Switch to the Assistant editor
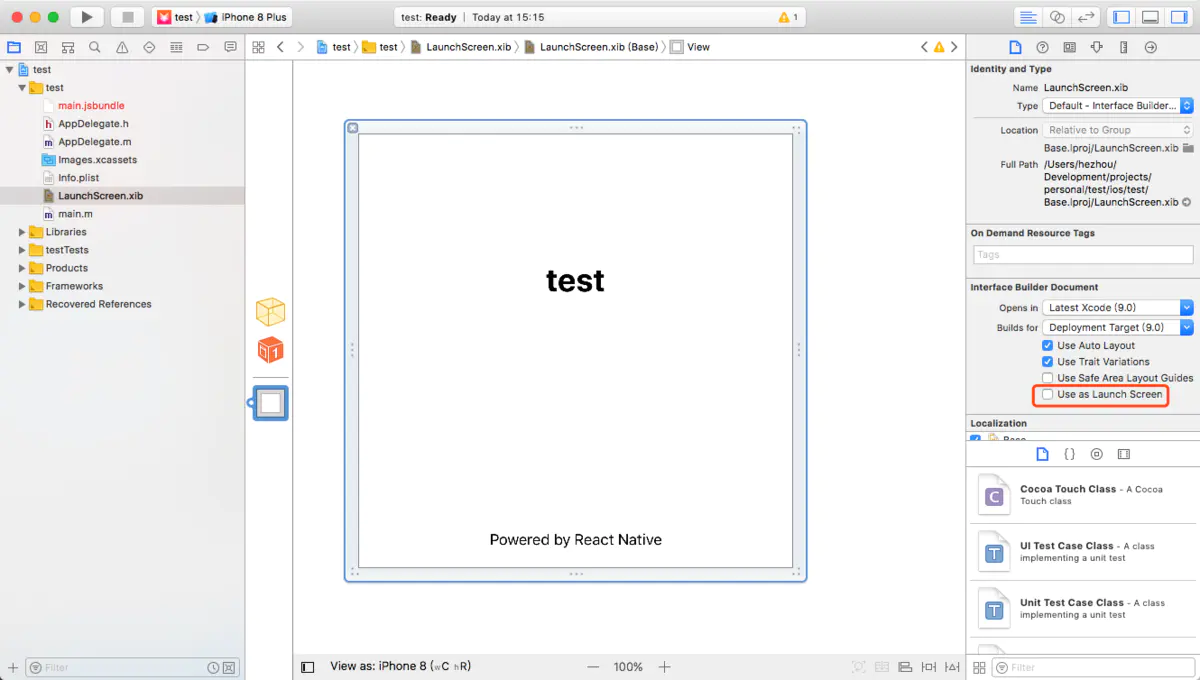The image size is (1200, 680). [x=1057, y=17]
